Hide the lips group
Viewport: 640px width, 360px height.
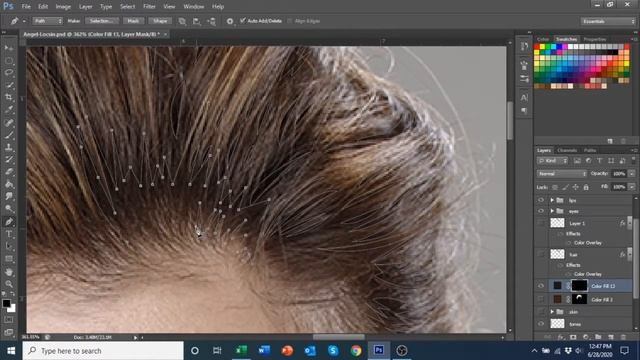click(x=541, y=200)
